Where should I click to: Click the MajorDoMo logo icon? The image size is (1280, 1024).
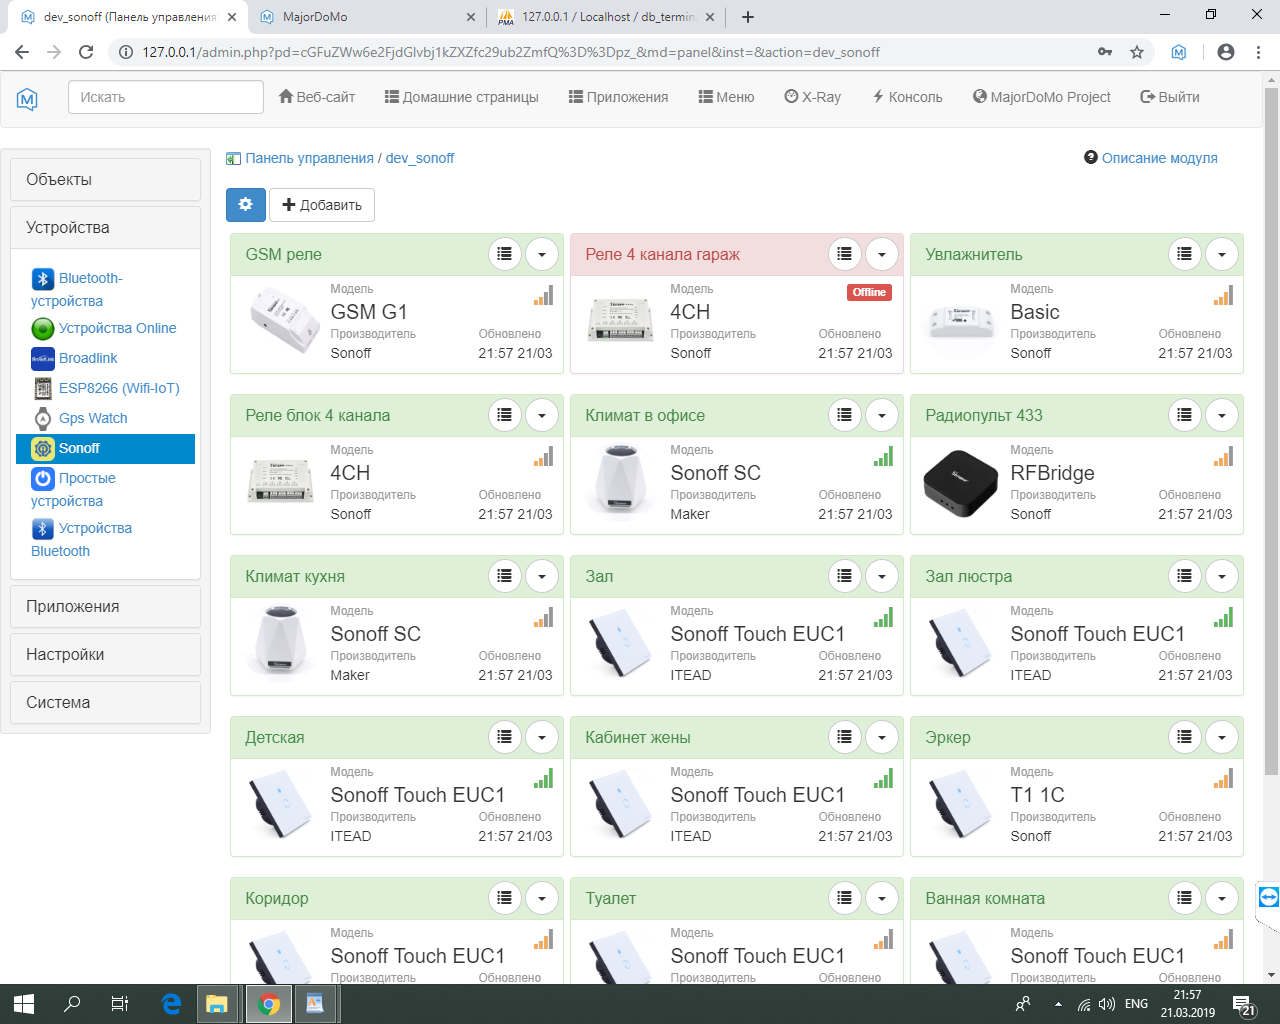pyautogui.click(x=27, y=98)
